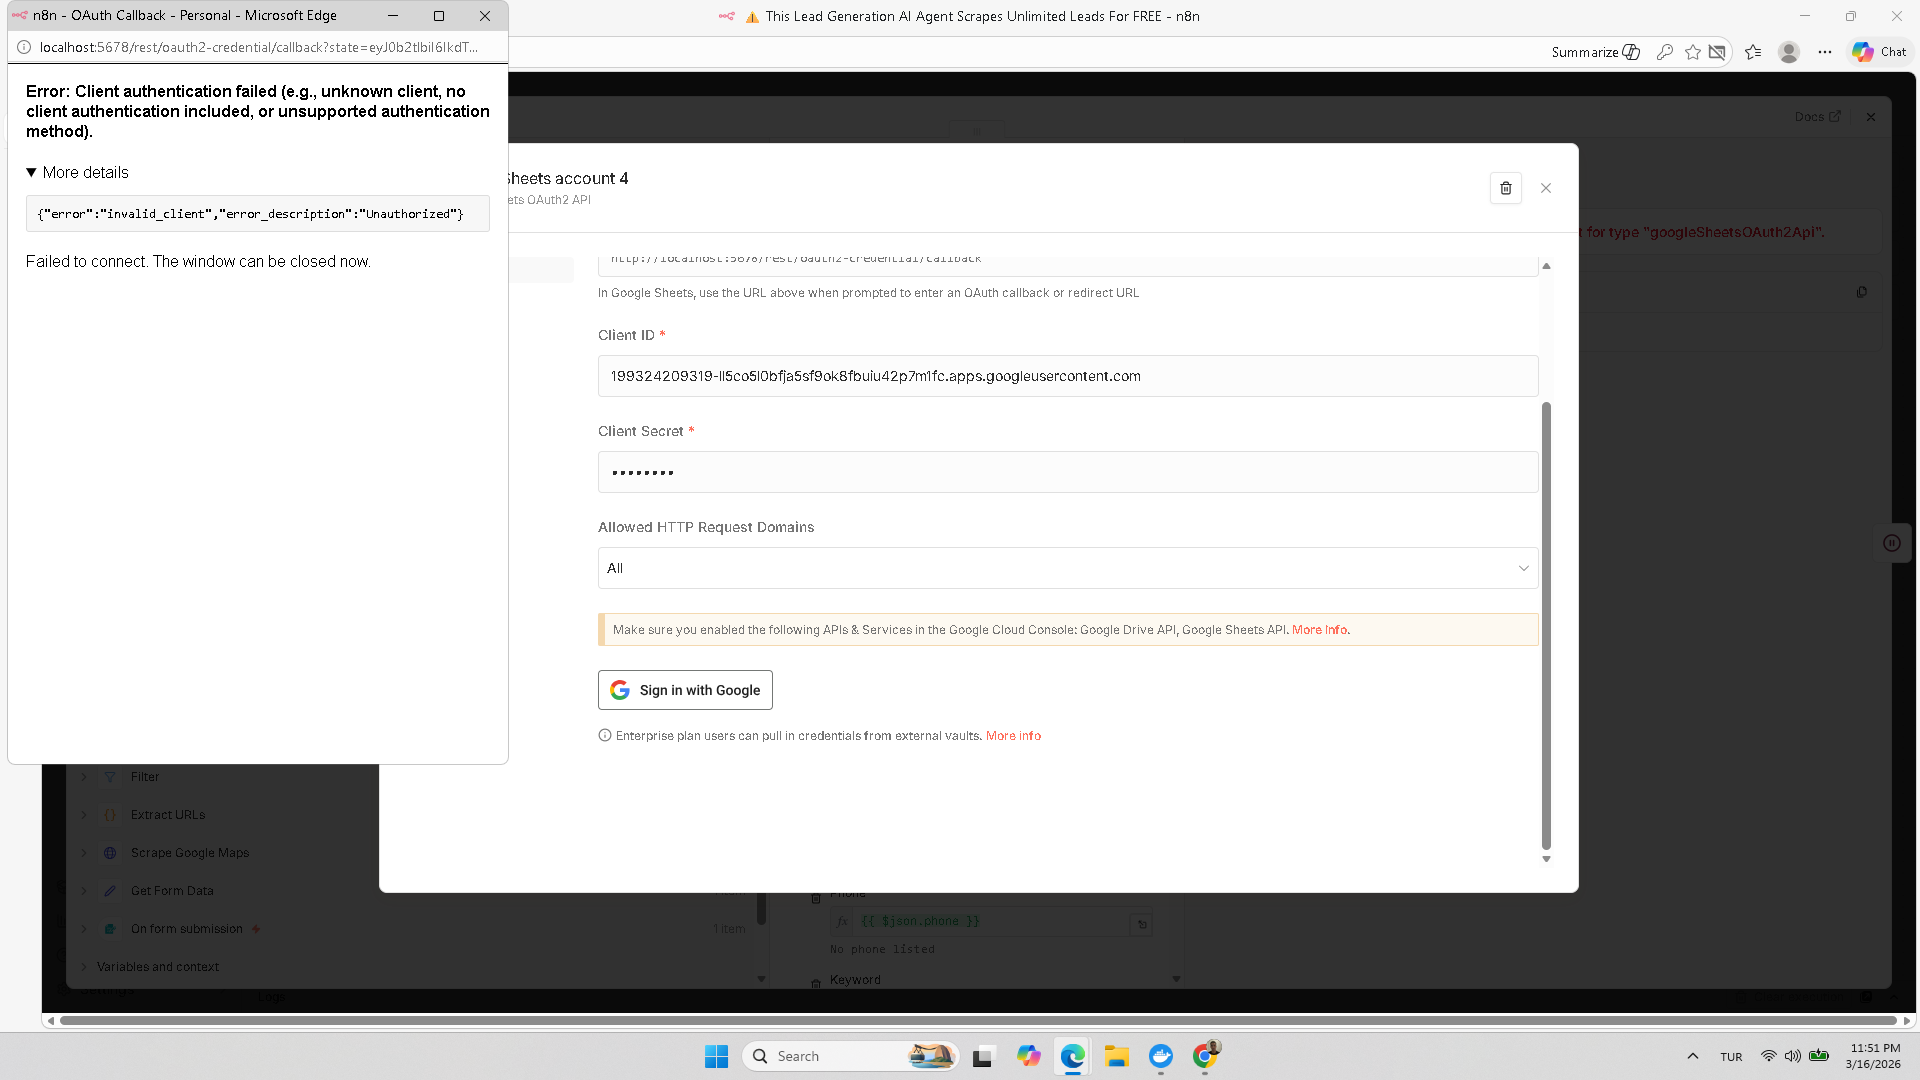Screen dimensions: 1920x1080
Task: Collapse the More details disclosure triangle
Action: (x=31, y=172)
